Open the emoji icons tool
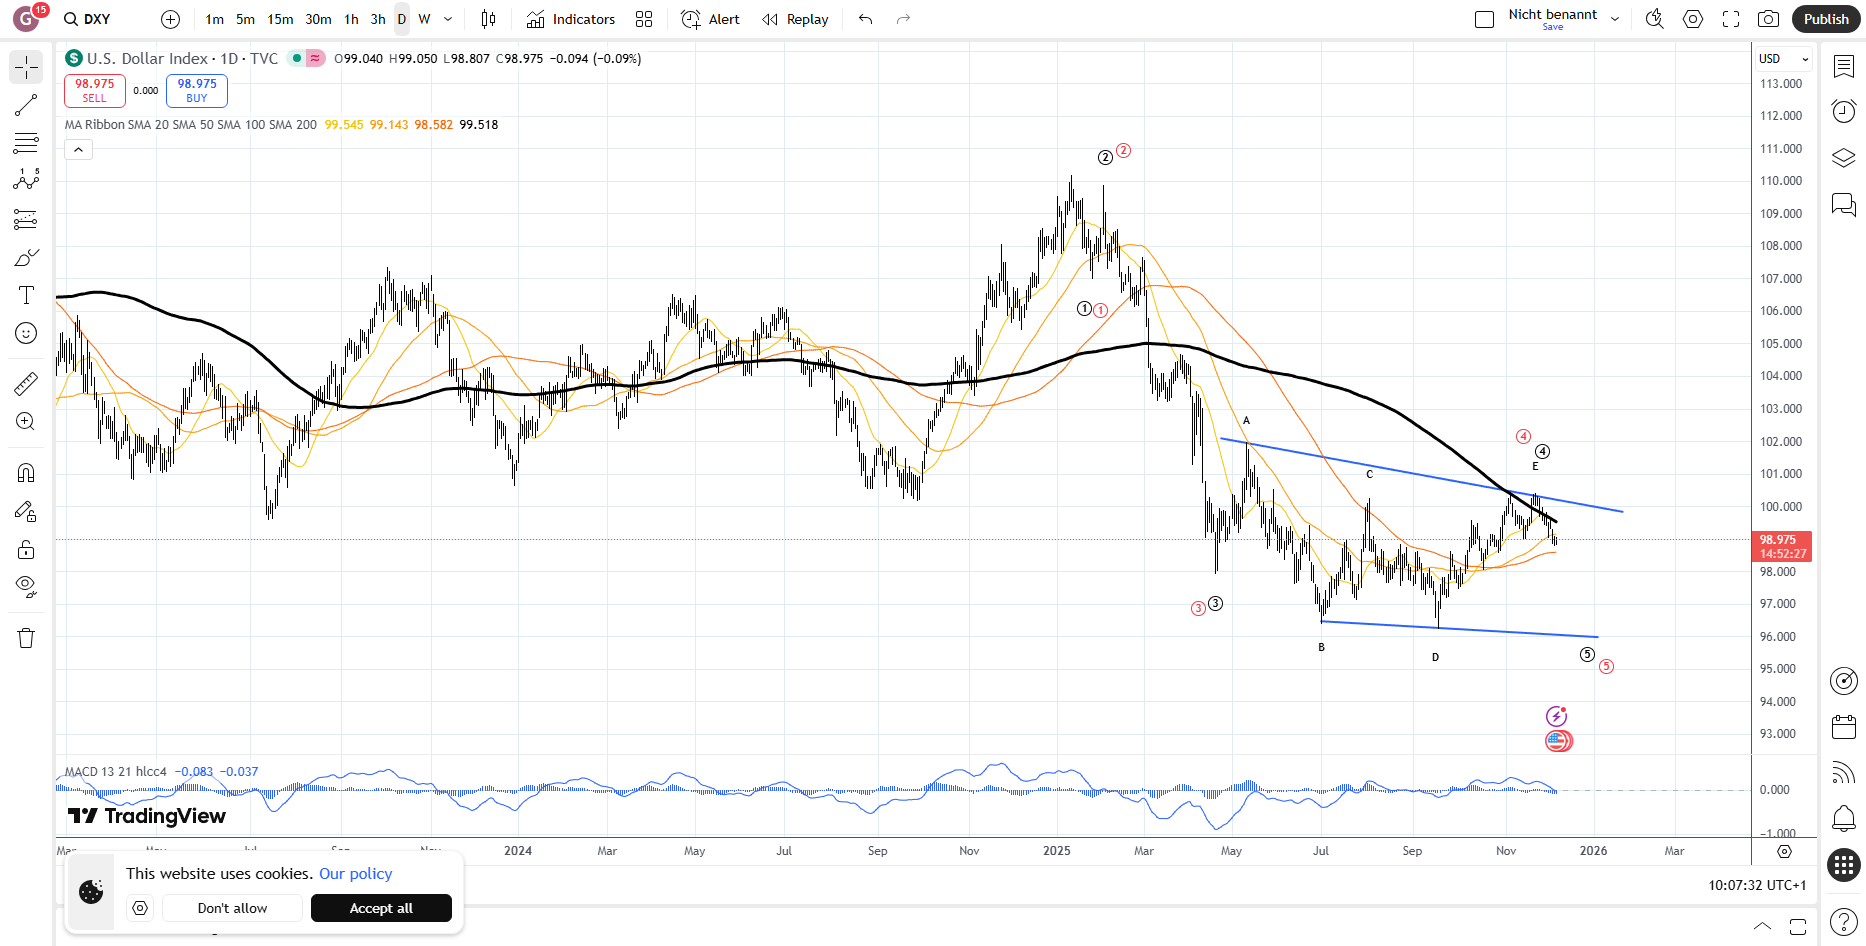The image size is (1866, 946). [x=26, y=333]
